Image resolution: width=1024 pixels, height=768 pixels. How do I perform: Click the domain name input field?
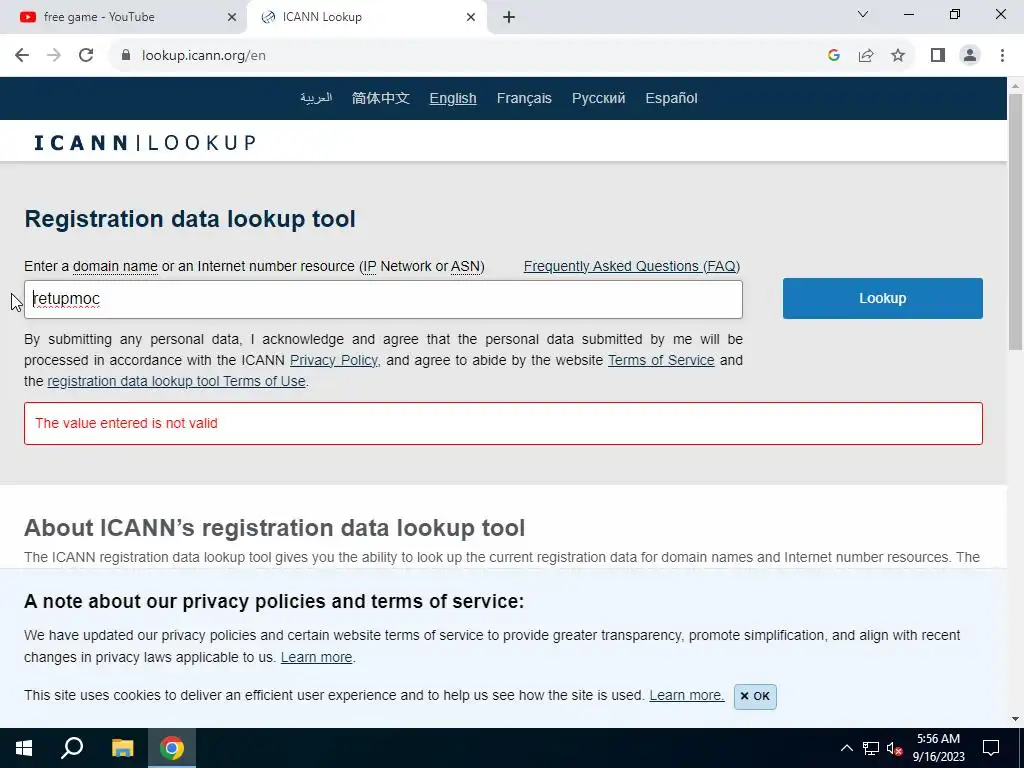383,299
